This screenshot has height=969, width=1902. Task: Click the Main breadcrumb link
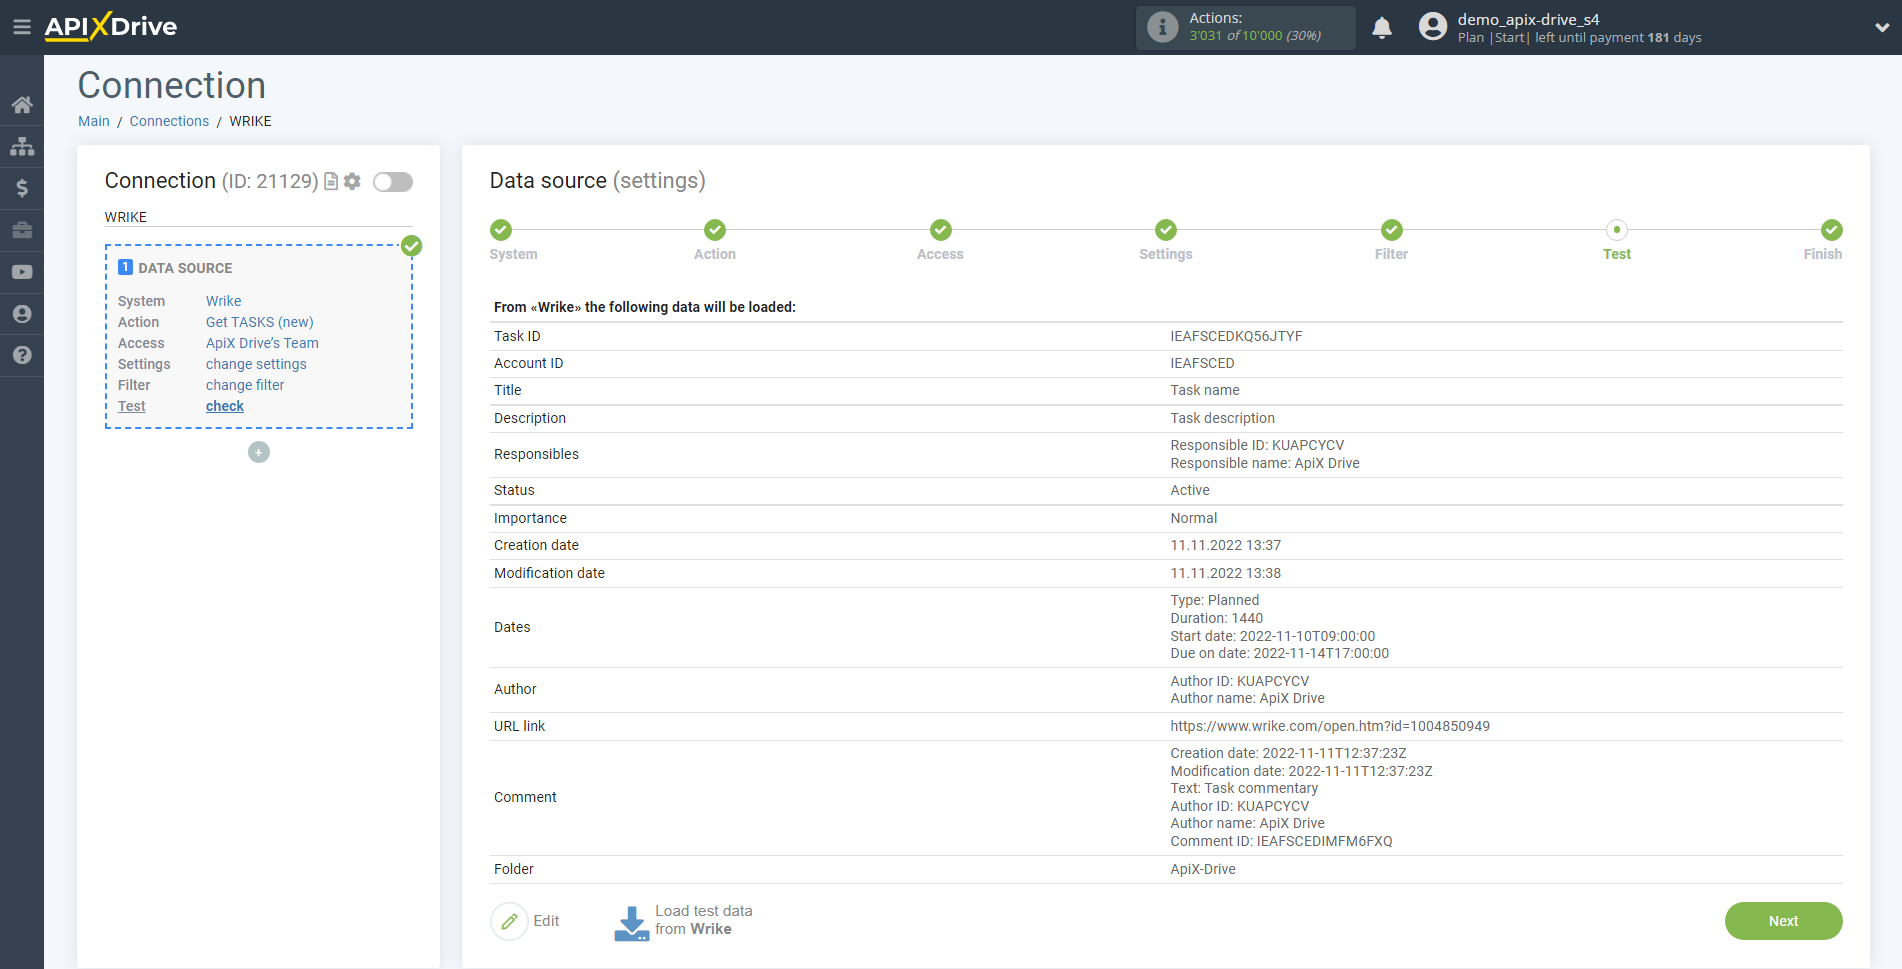[94, 121]
